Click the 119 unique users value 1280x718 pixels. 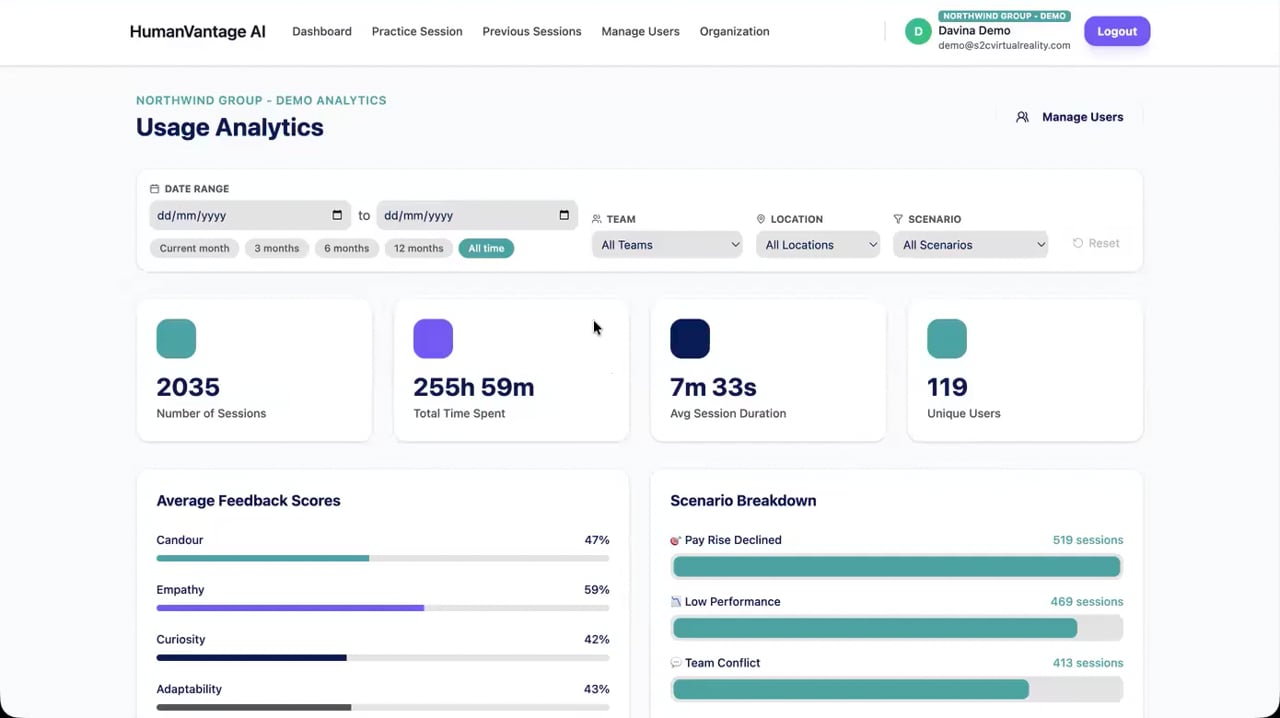pyautogui.click(x=947, y=387)
